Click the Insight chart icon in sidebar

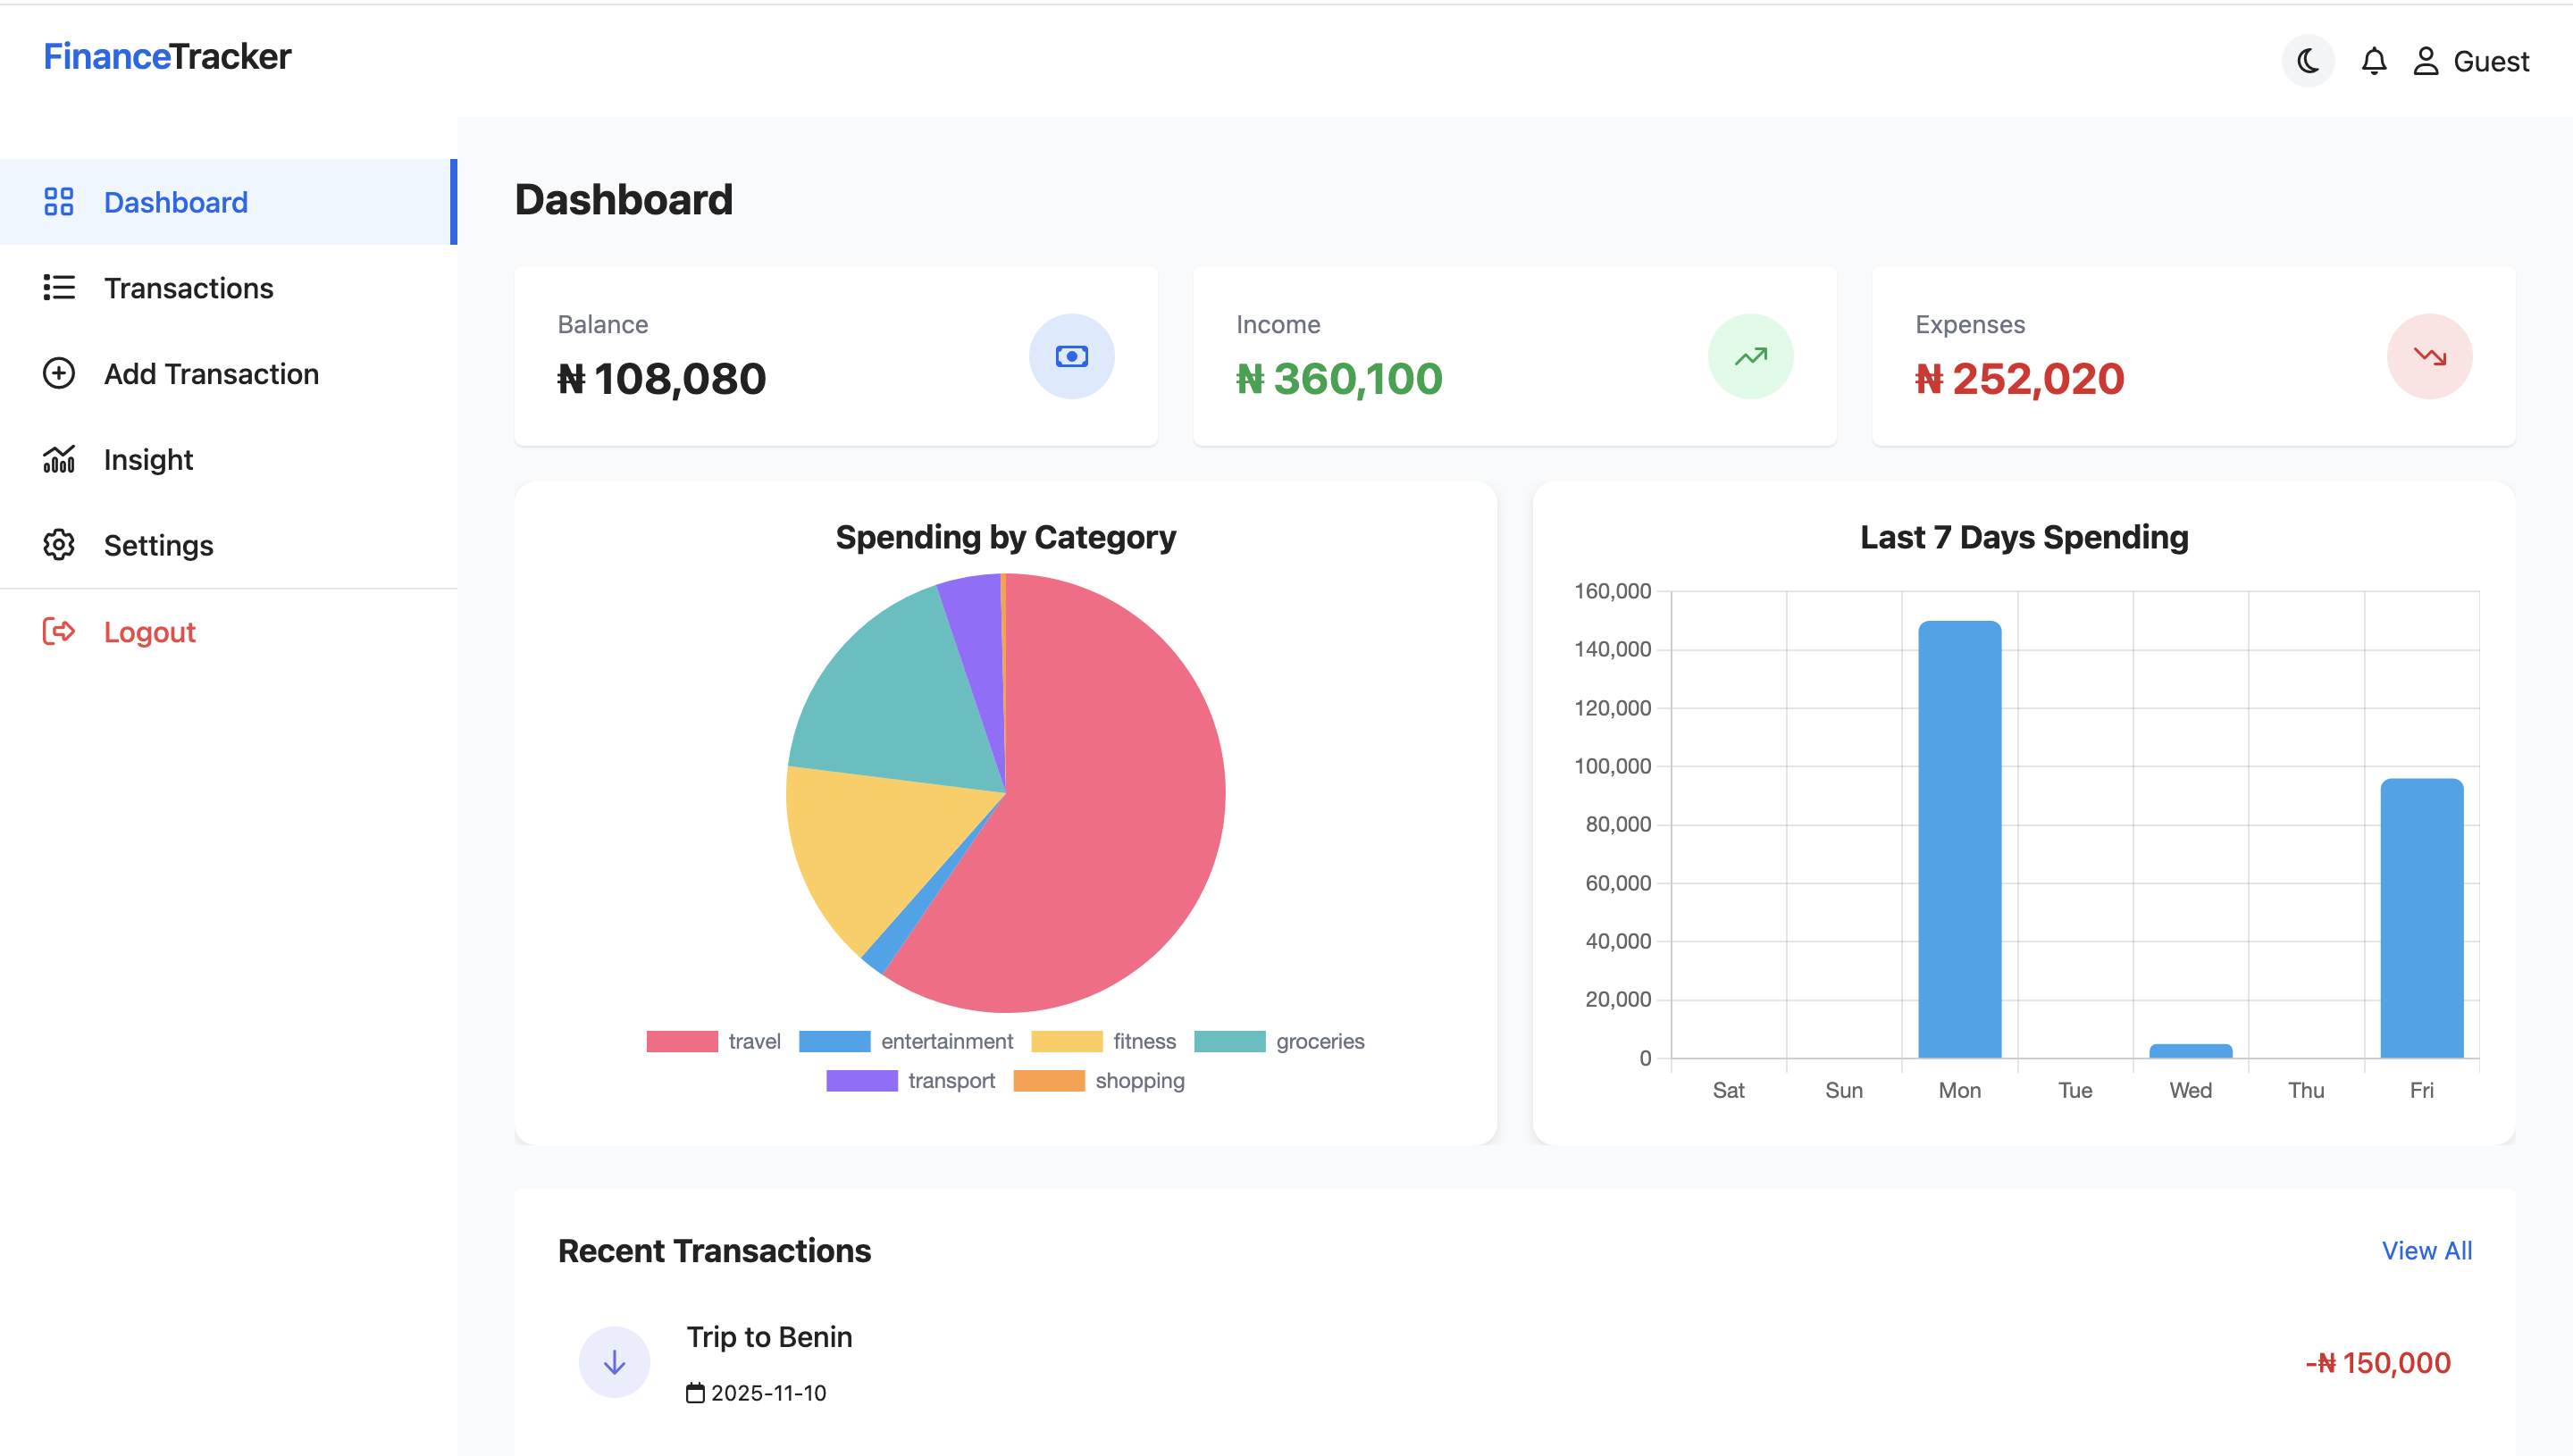click(59, 459)
